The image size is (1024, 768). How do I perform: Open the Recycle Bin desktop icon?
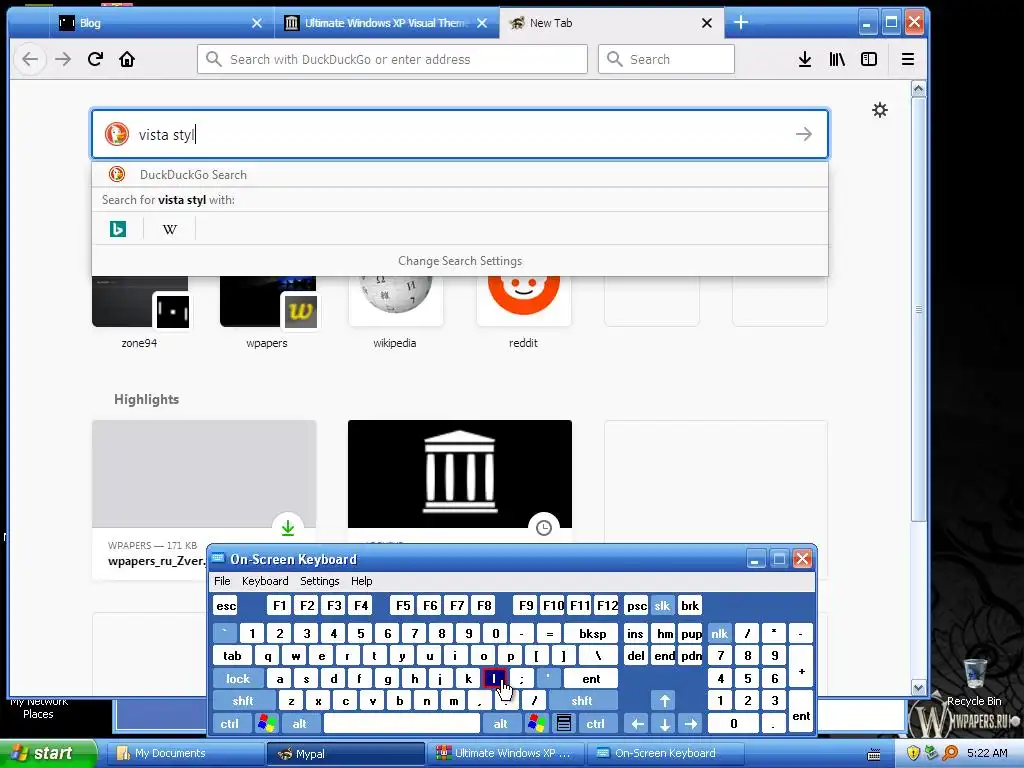click(x=974, y=682)
